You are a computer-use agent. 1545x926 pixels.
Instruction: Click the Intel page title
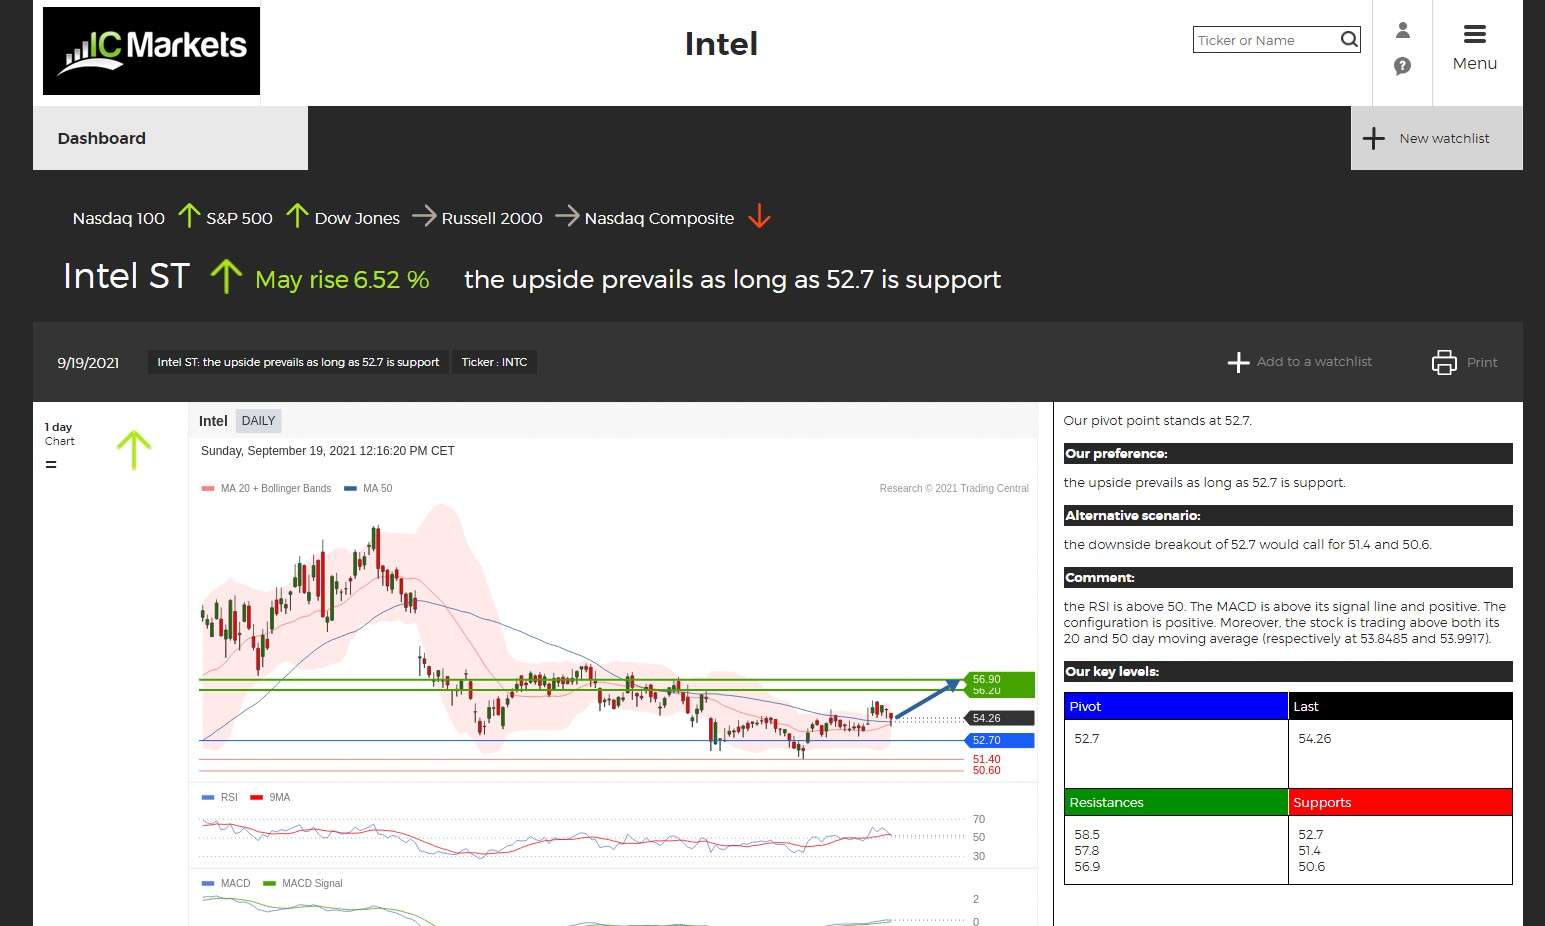tap(721, 44)
